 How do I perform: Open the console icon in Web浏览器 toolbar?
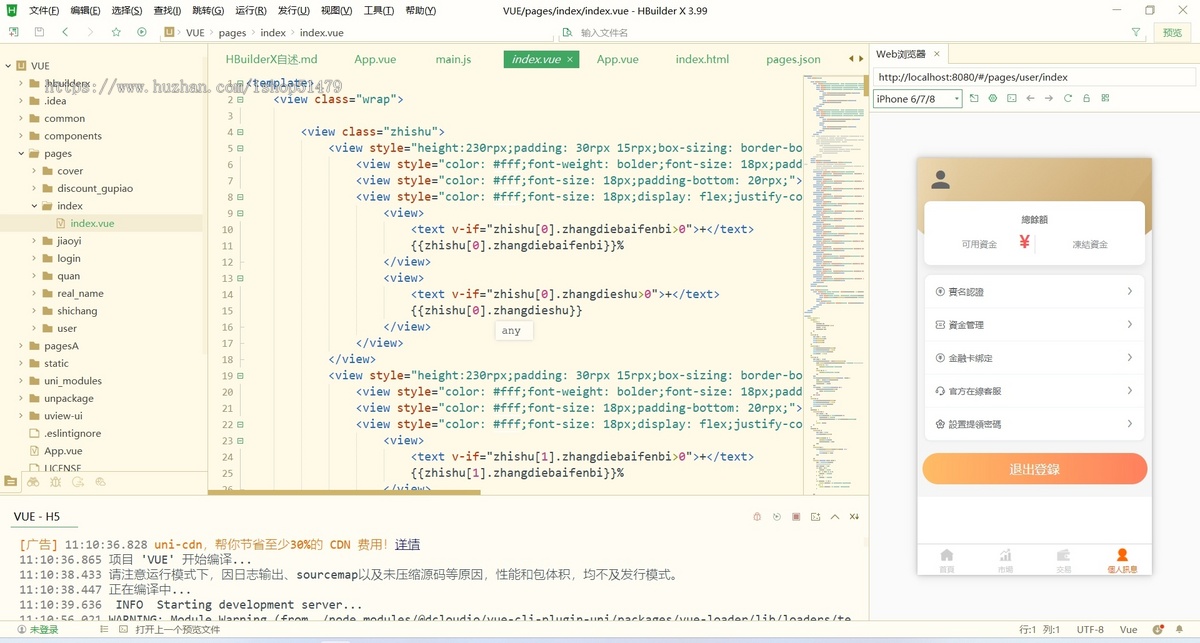coord(1012,98)
